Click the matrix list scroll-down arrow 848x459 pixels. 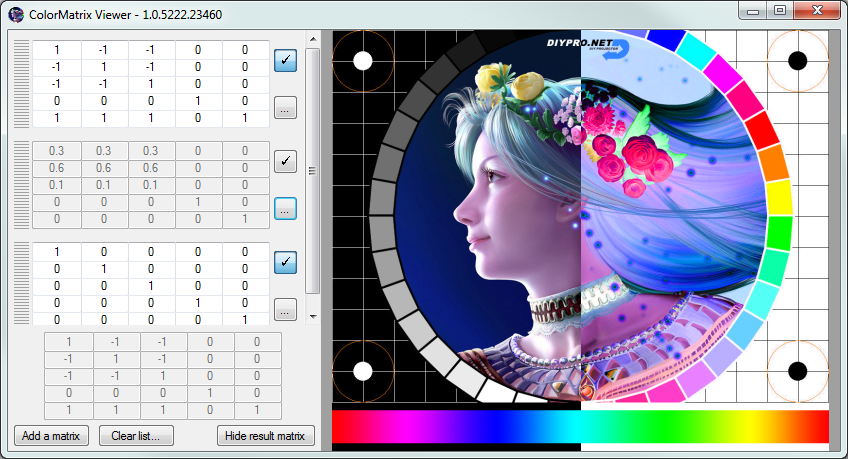pos(313,317)
